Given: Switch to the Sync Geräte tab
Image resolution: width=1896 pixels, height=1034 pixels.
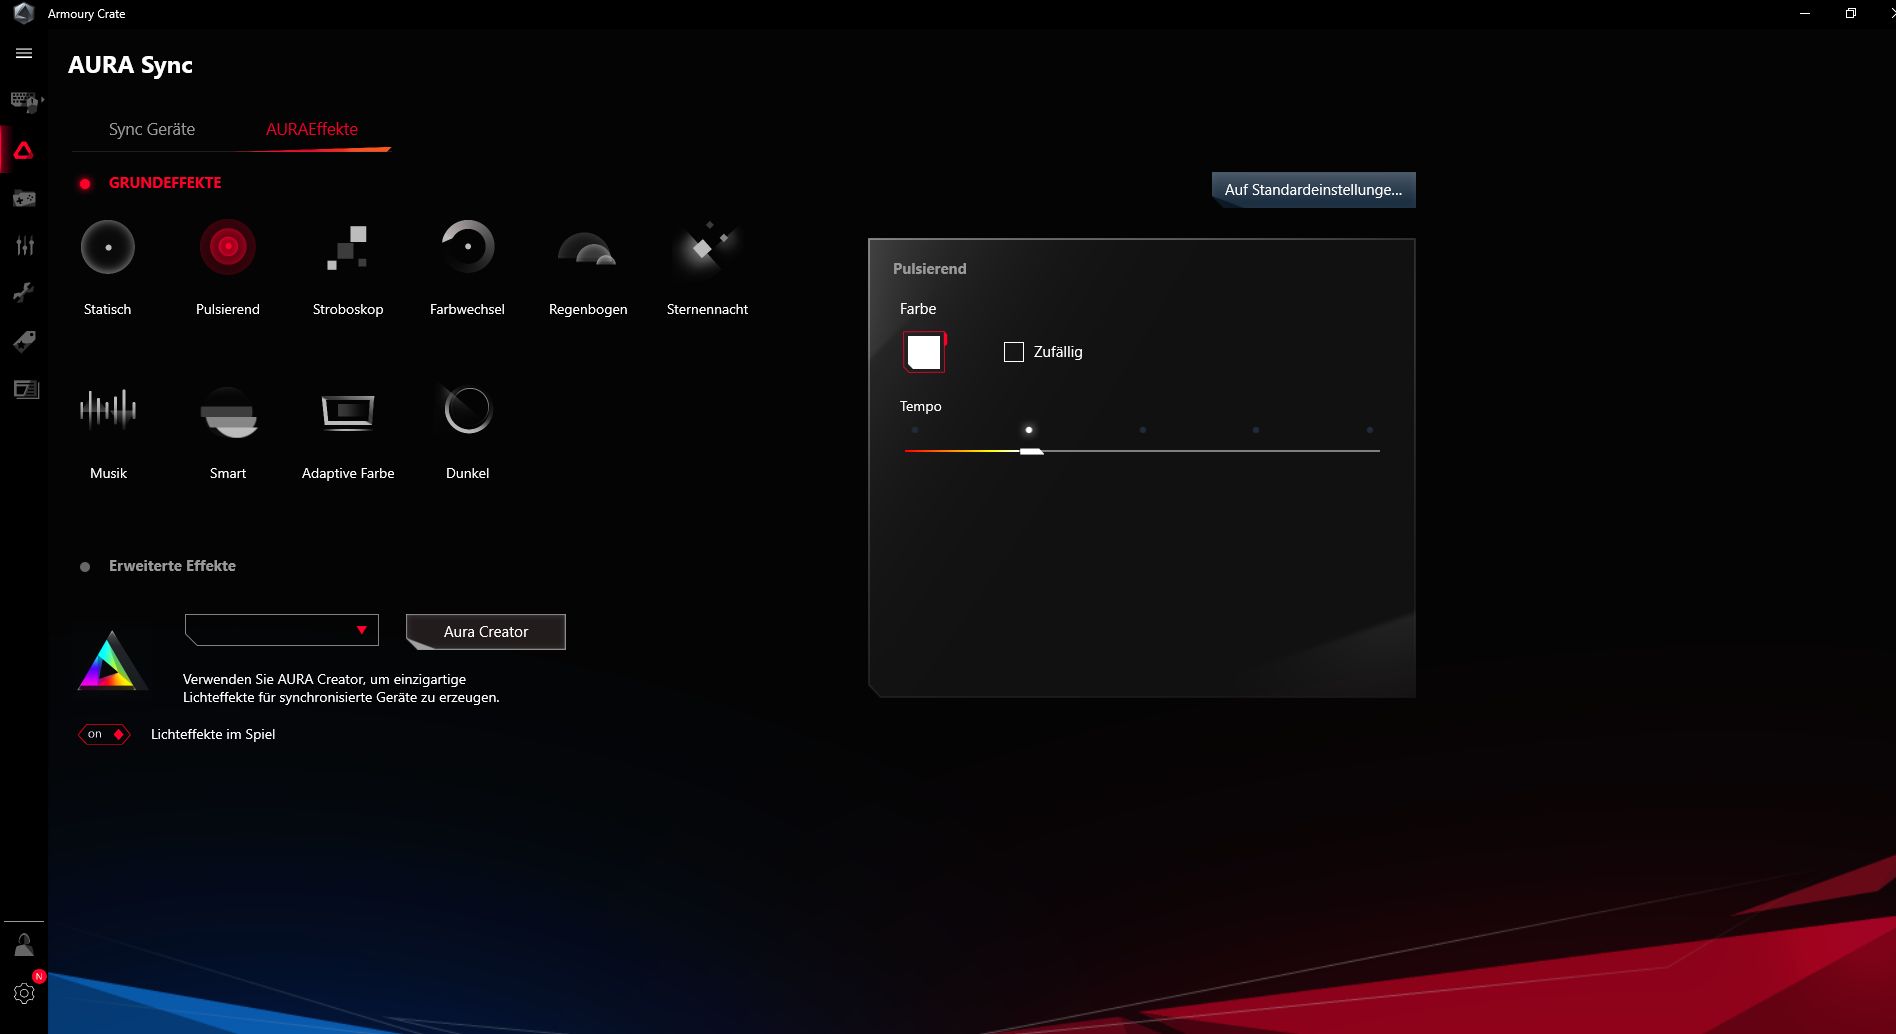Looking at the screenshot, I should click(x=152, y=129).
